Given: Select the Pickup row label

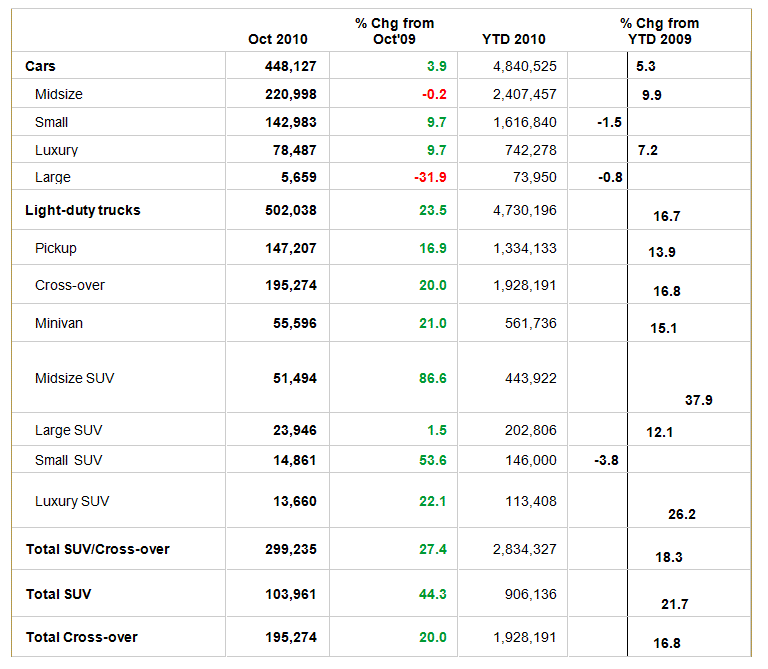Looking at the screenshot, I should tap(55, 248).
